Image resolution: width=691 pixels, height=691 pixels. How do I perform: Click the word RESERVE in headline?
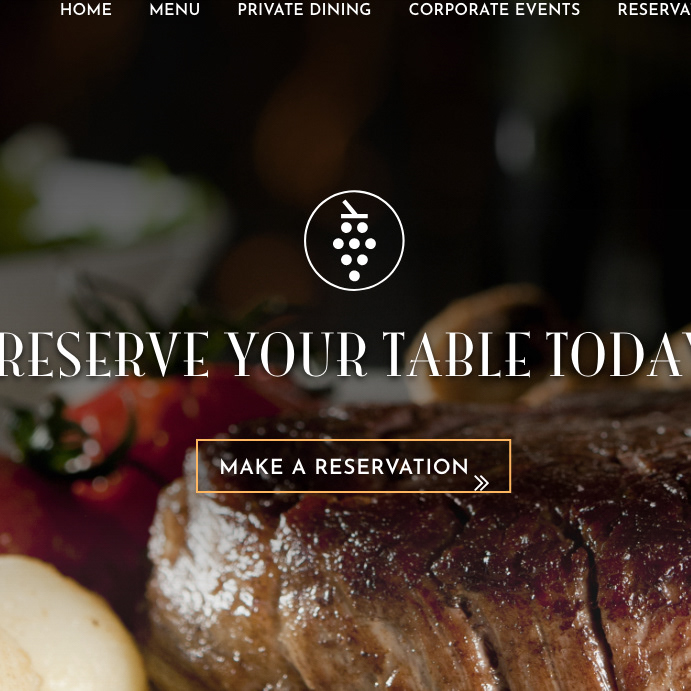click(104, 354)
